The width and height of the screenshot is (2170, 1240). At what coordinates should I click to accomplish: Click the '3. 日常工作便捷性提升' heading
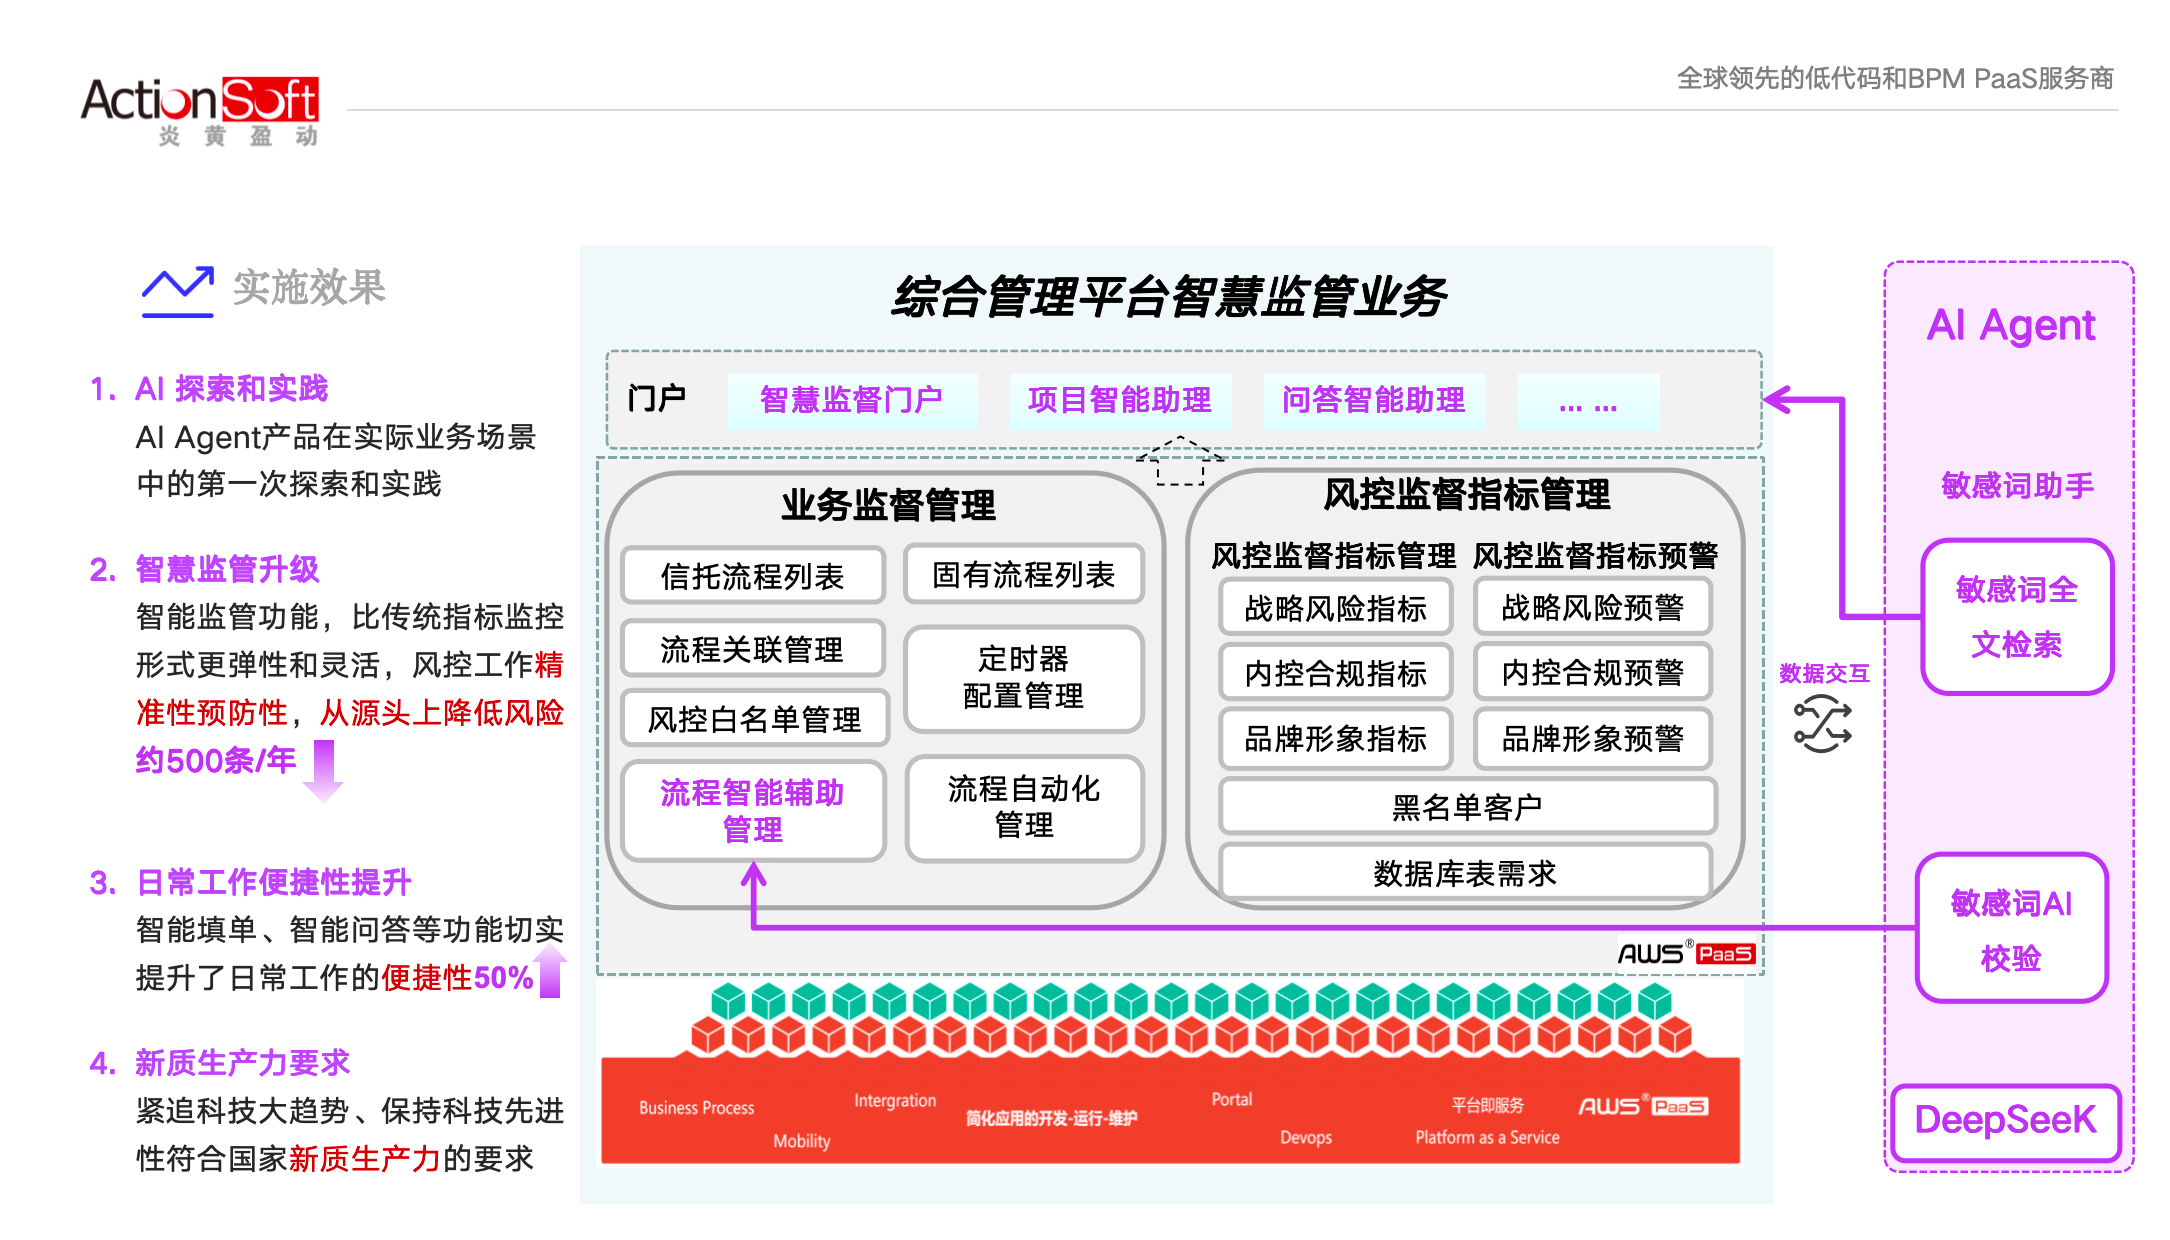click(x=250, y=882)
